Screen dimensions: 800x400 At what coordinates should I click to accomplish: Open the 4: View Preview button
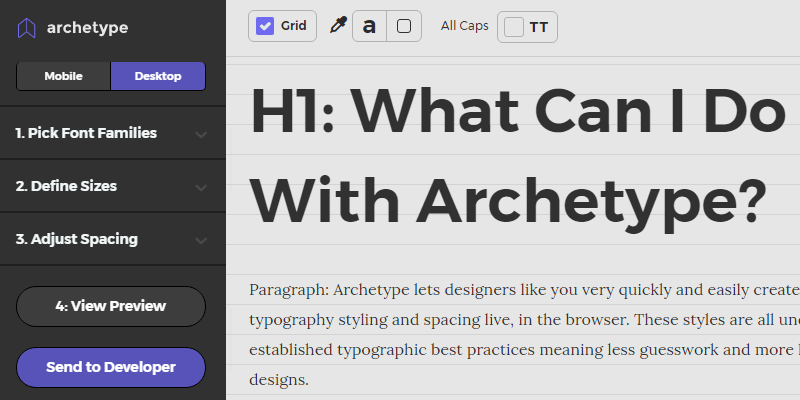[111, 306]
